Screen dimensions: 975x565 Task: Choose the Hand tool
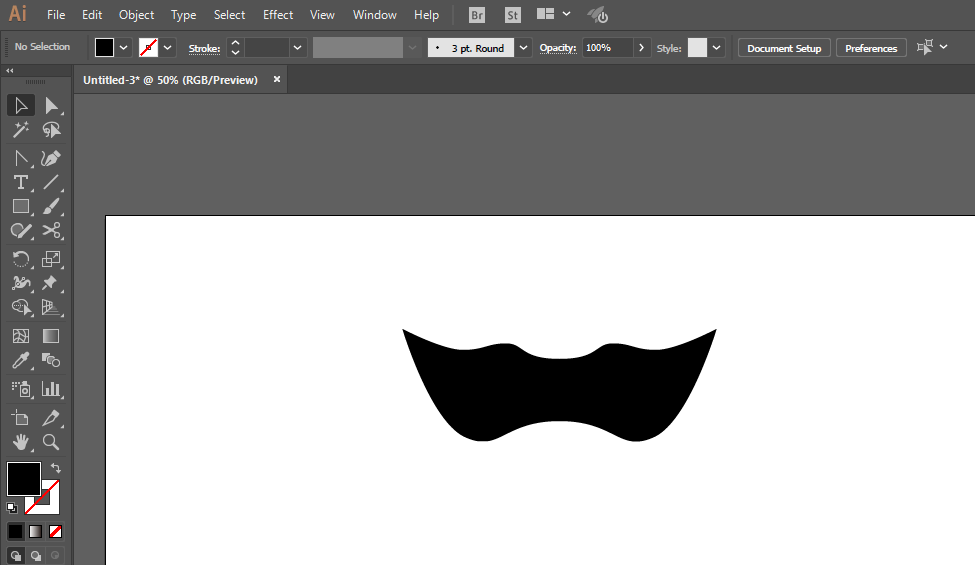pyautogui.click(x=20, y=442)
